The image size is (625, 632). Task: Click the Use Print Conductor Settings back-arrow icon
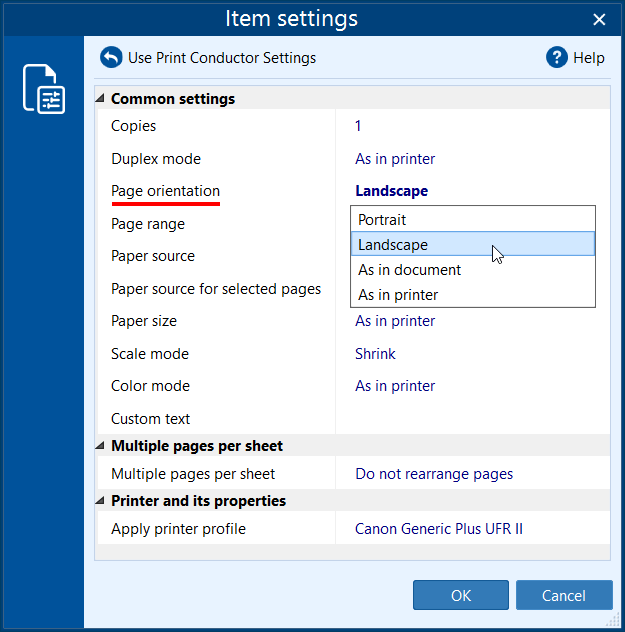[111, 58]
